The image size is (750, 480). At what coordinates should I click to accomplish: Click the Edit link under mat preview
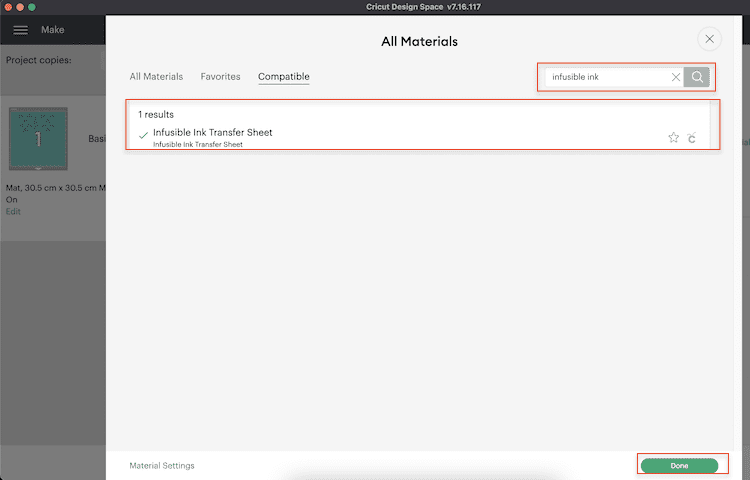pyautogui.click(x=13, y=211)
